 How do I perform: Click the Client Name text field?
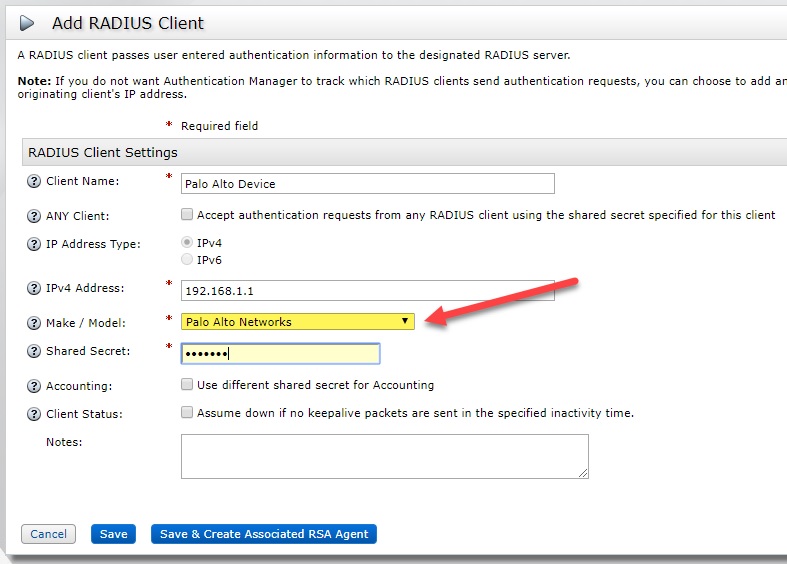[x=367, y=184]
